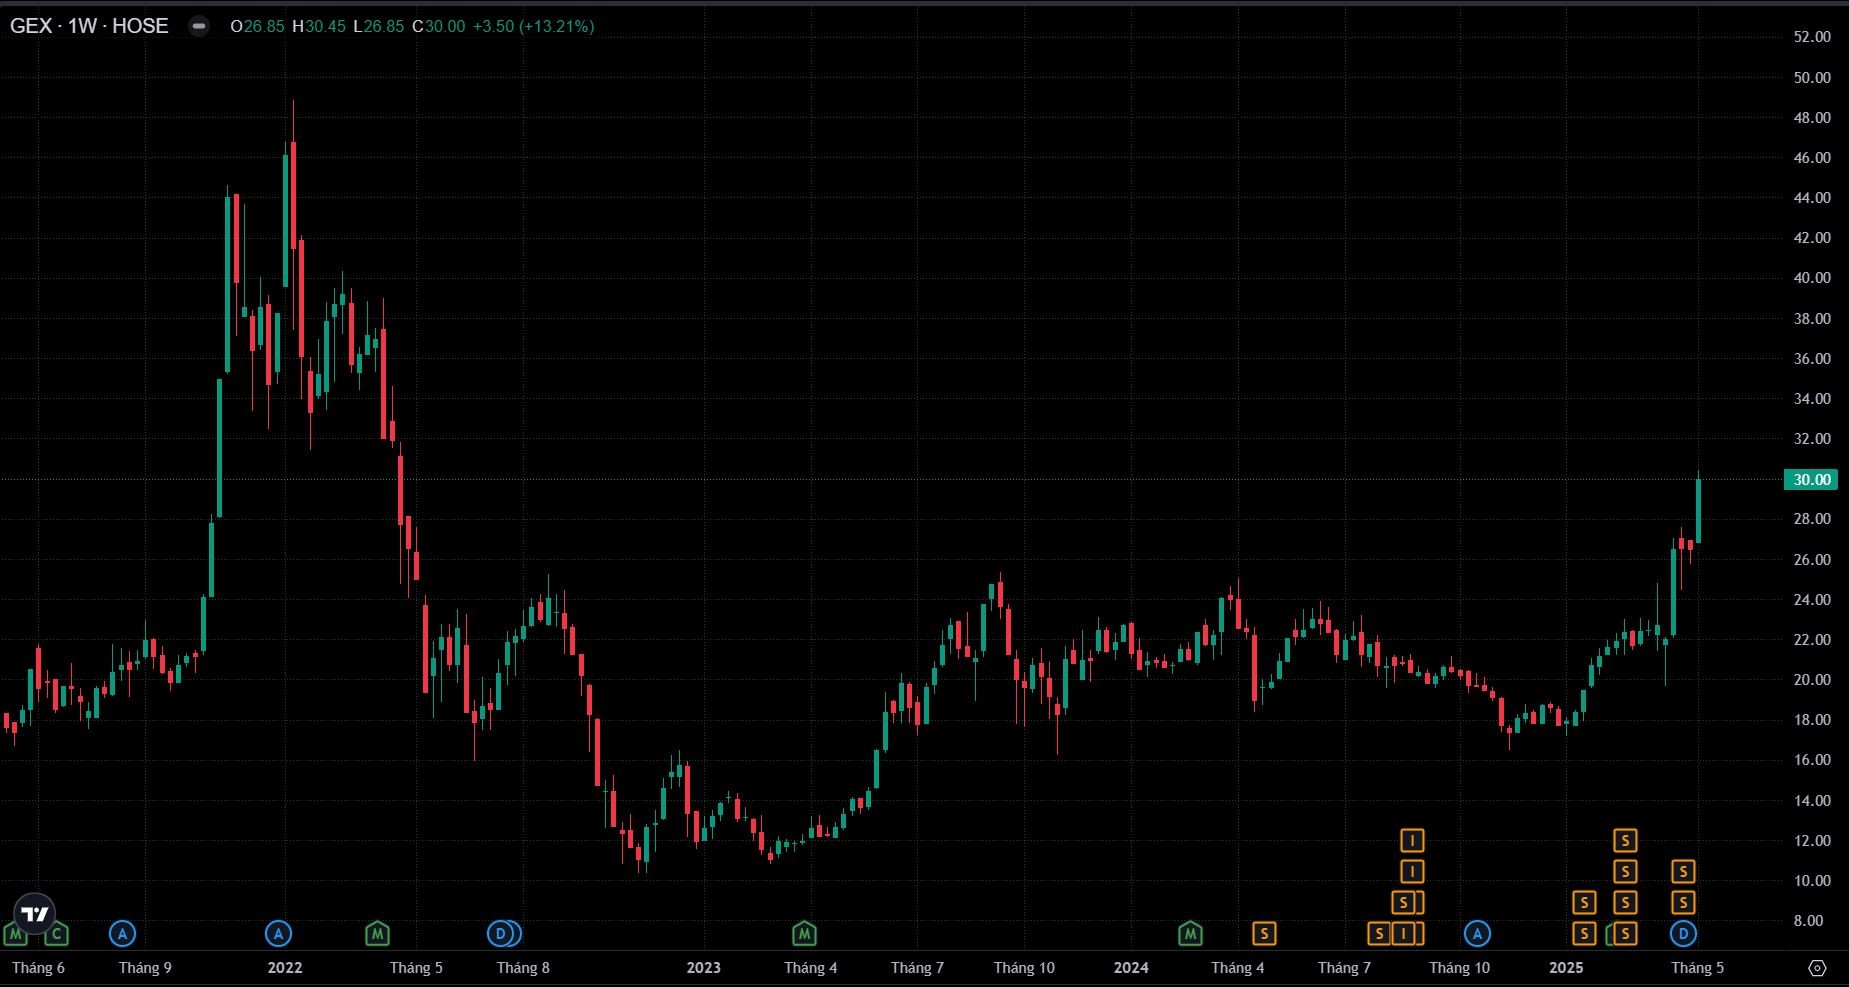Click the 2025 label on time axis
The height and width of the screenshot is (987, 1849).
[x=1566, y=968]
